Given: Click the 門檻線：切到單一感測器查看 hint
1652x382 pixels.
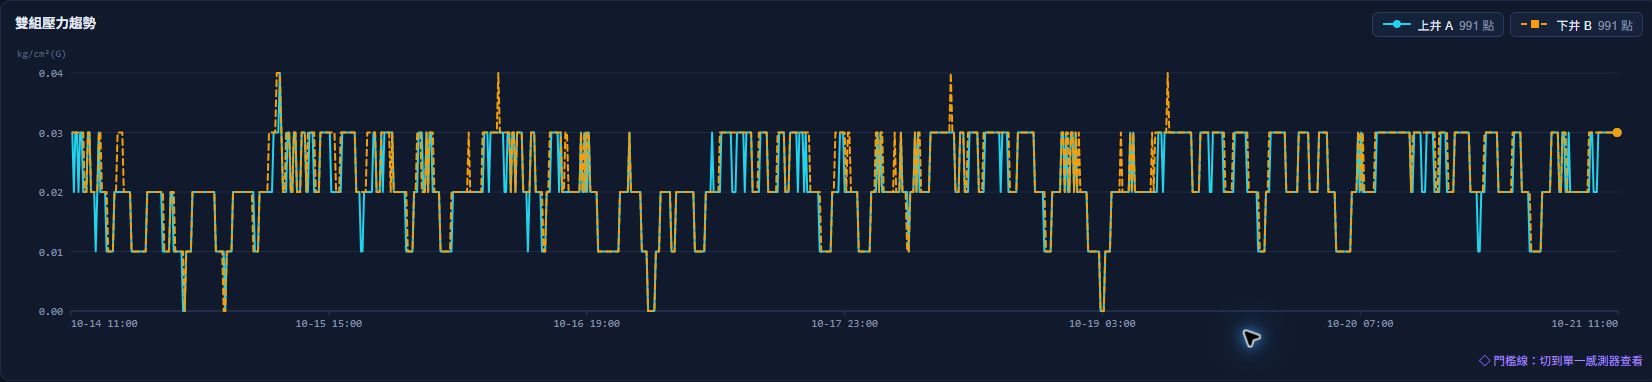Looking at the screenshot, I should coord(1560,360).
